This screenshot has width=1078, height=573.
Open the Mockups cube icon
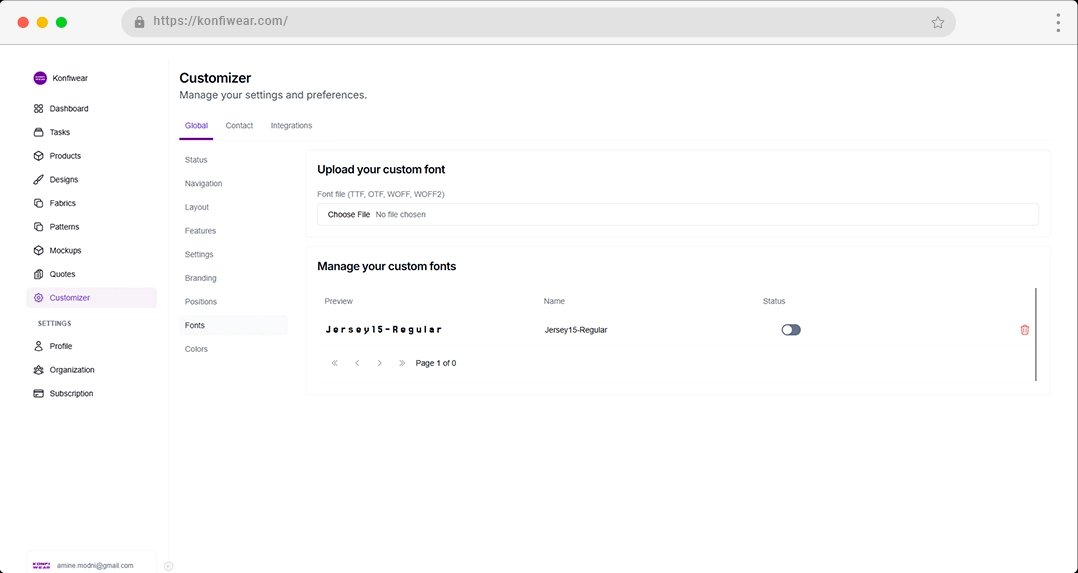click(38, 250)
